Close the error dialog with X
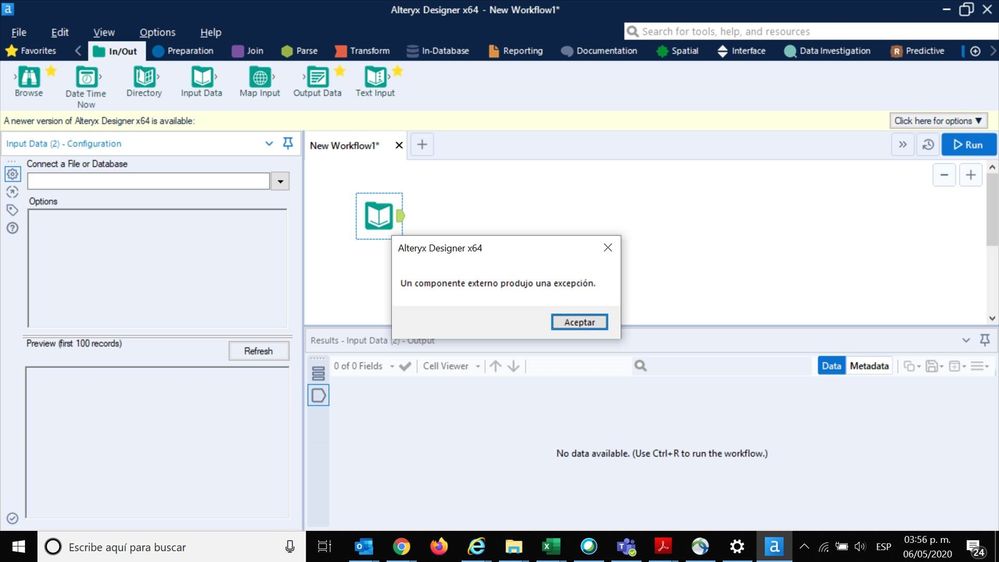Screen dimensions: 999x562 click(x=608, y=247)
